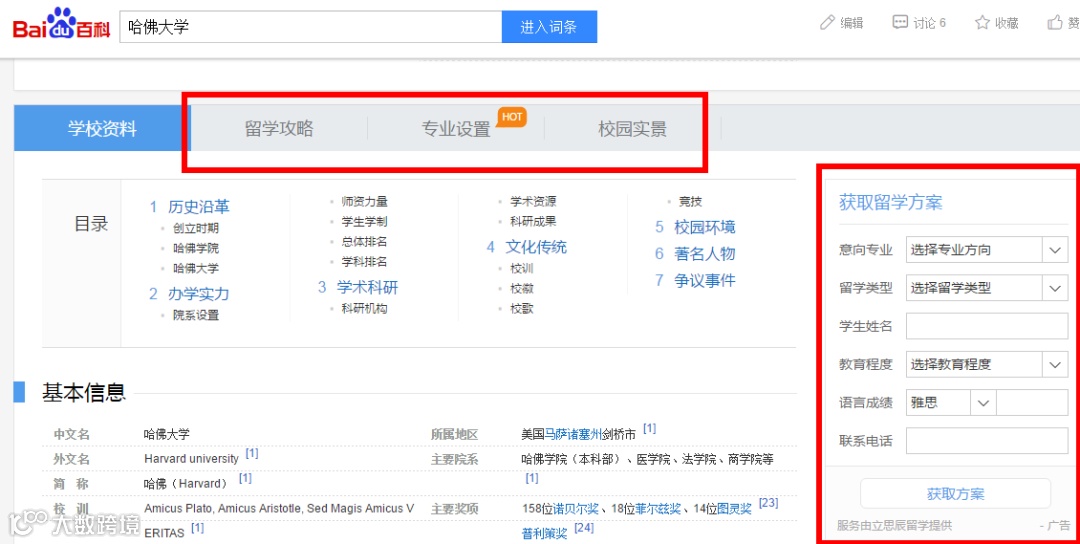
Task: Open 意向专业 dropdown 选择专业方向
Action: [x=986, y=250]
